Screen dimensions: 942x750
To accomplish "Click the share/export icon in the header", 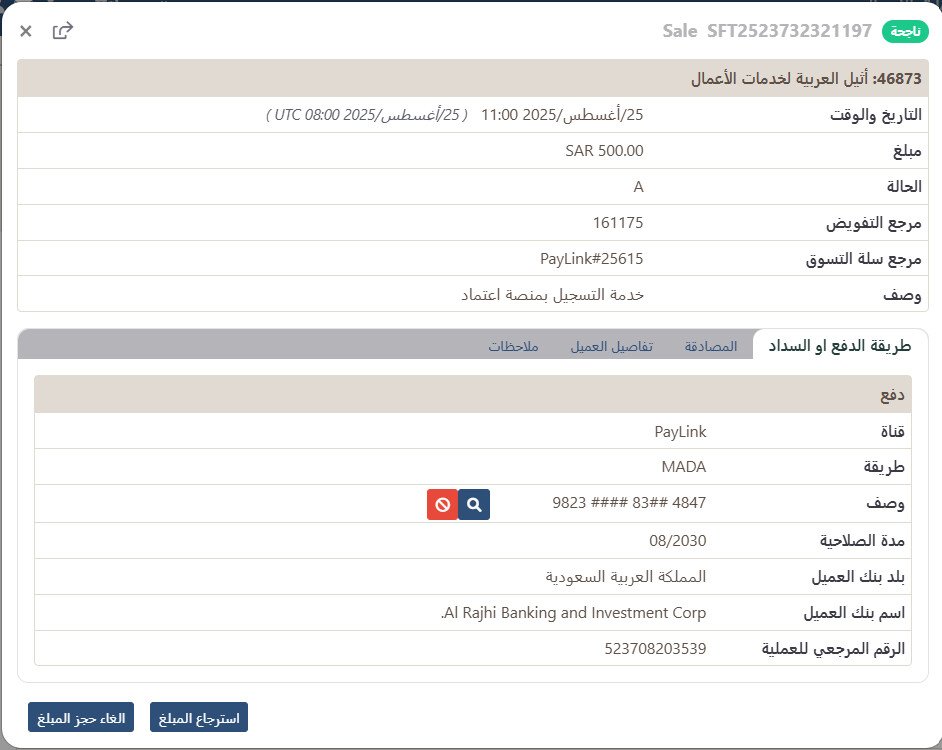I will pos(63,31).
